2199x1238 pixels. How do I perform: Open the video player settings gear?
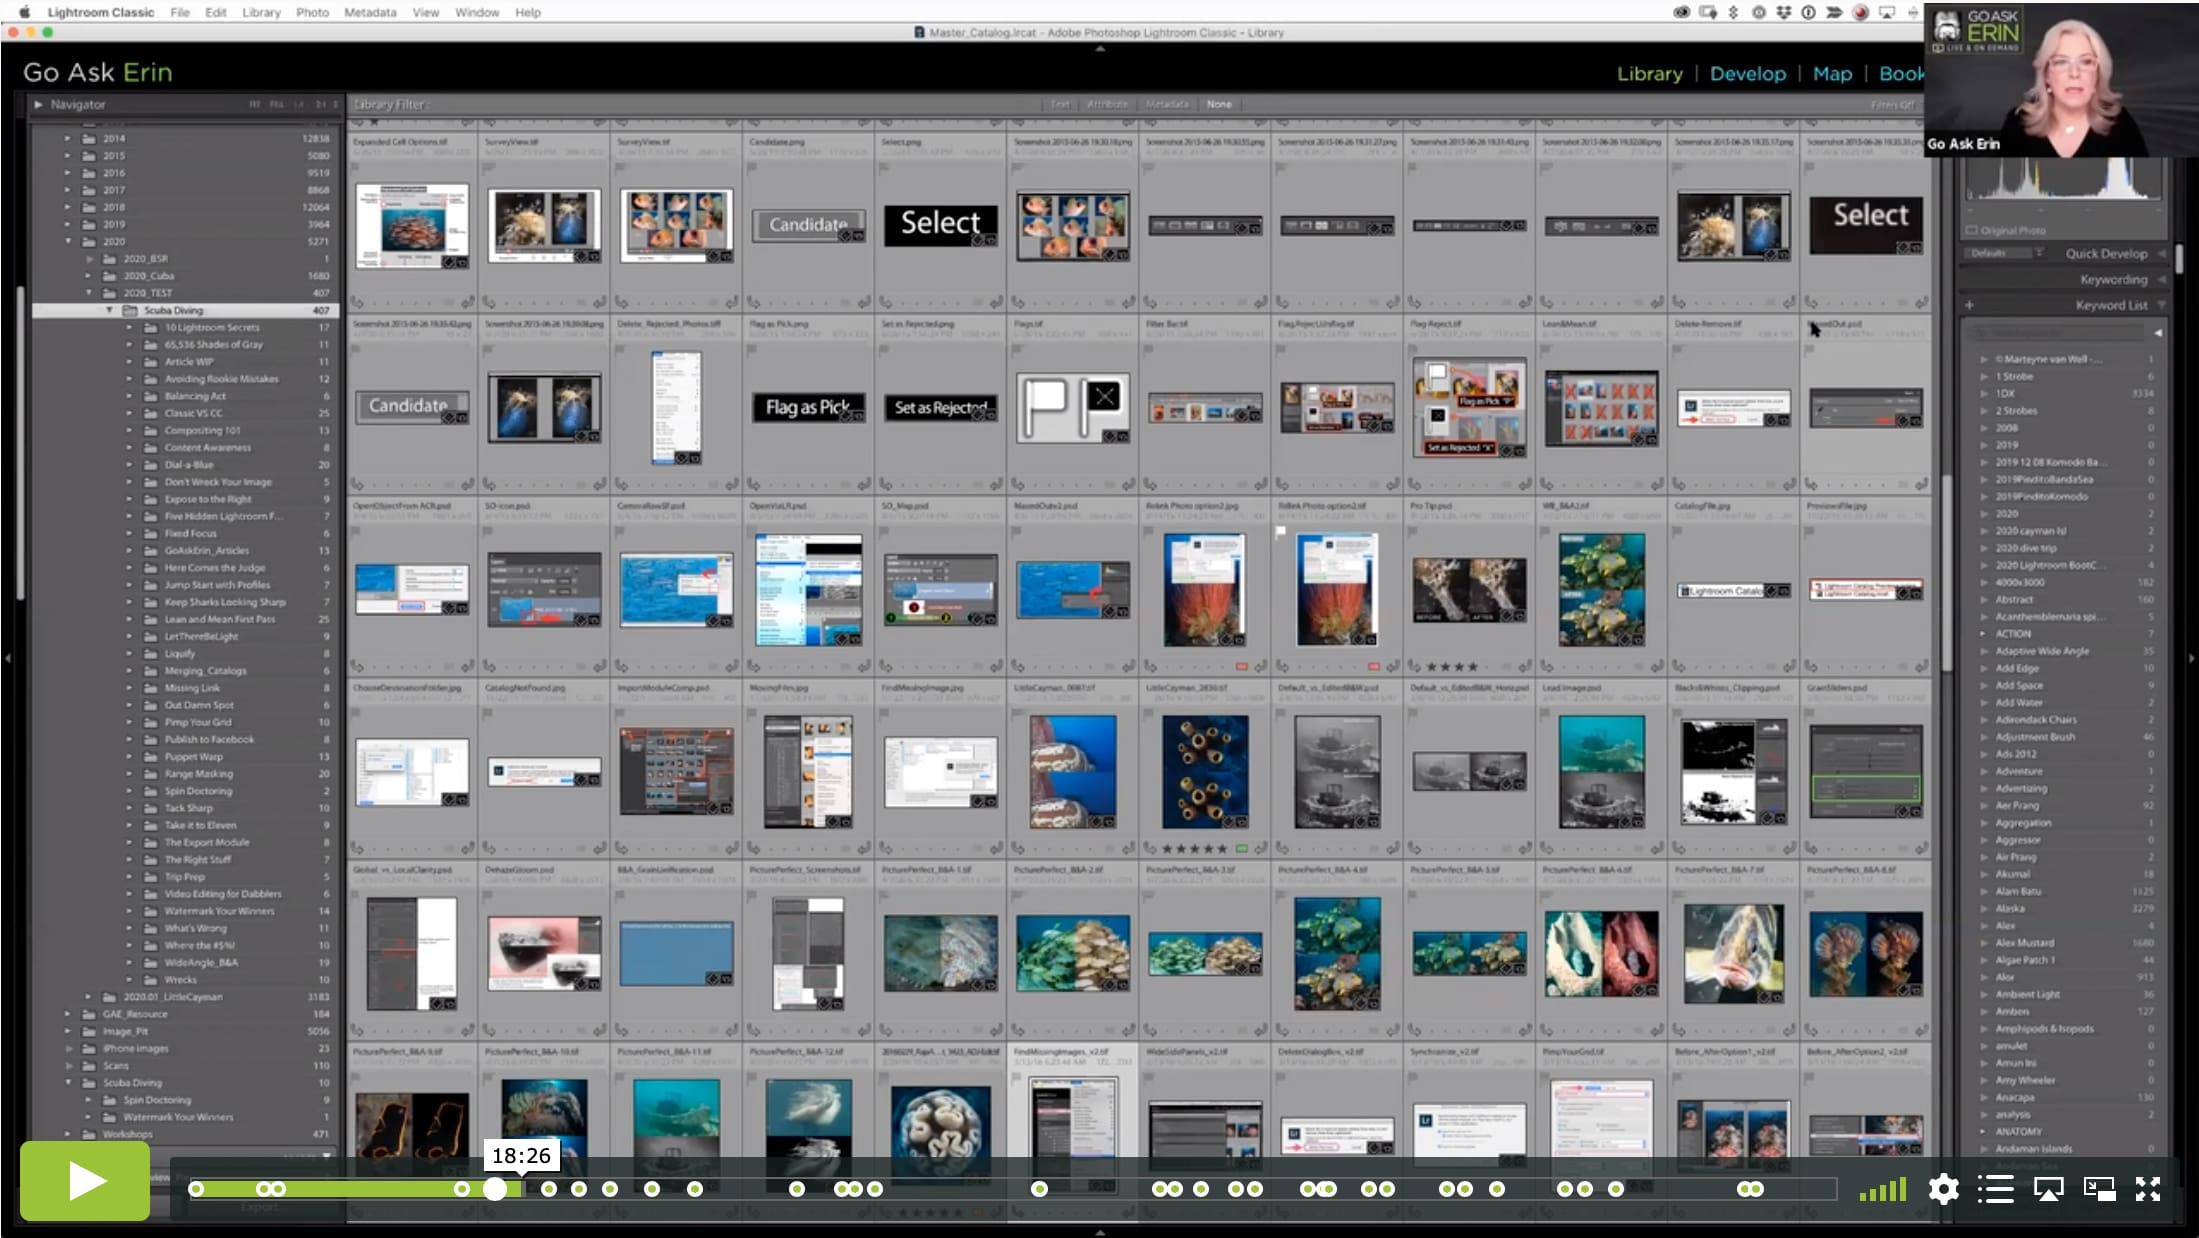[1943, 1189]
